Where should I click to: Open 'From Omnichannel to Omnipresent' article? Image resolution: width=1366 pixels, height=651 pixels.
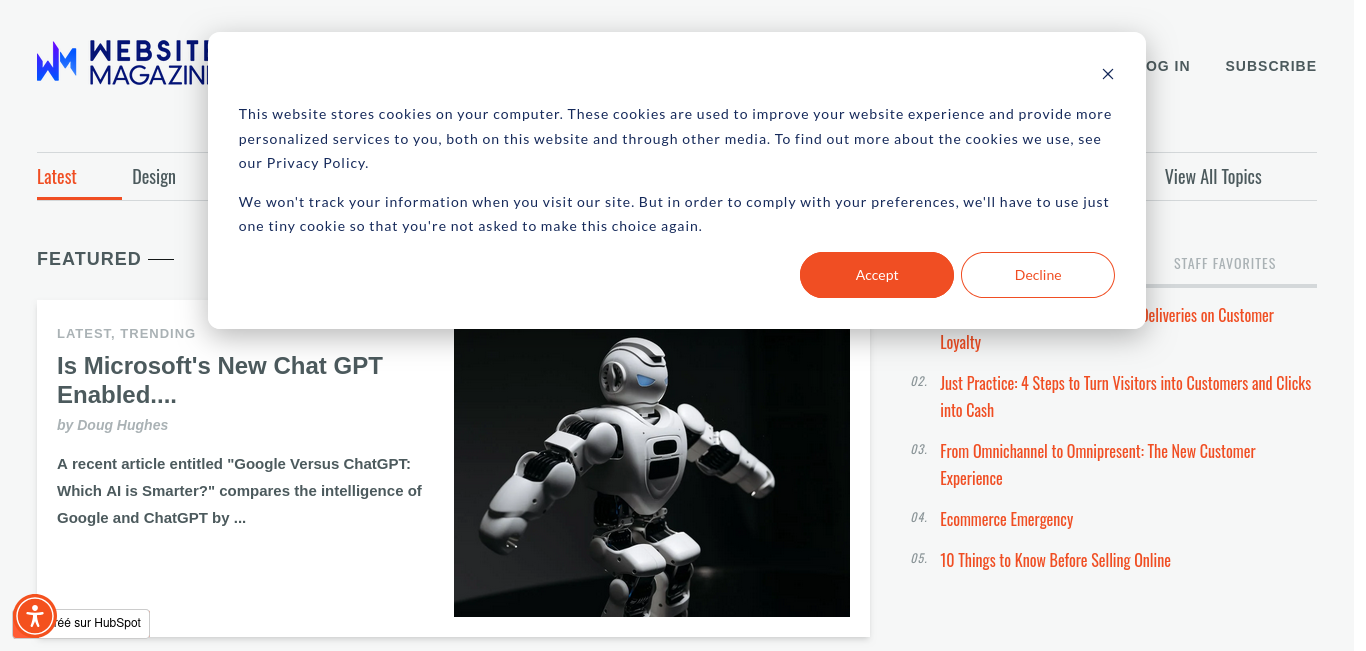1097,465
